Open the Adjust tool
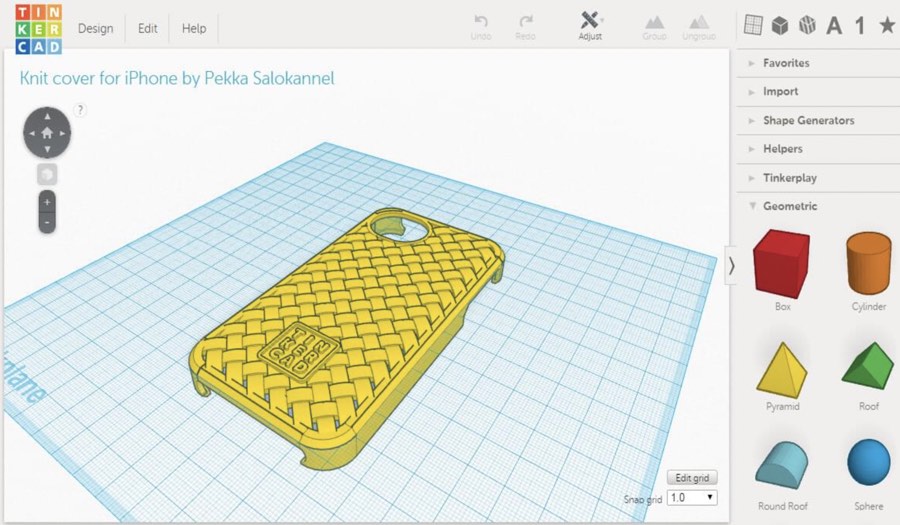 [x=590, y=22]
